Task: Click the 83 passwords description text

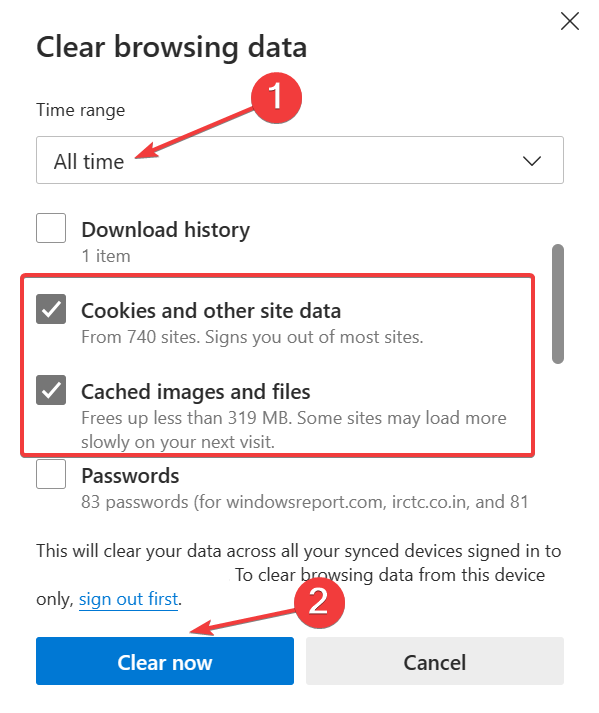Action: 305,502
